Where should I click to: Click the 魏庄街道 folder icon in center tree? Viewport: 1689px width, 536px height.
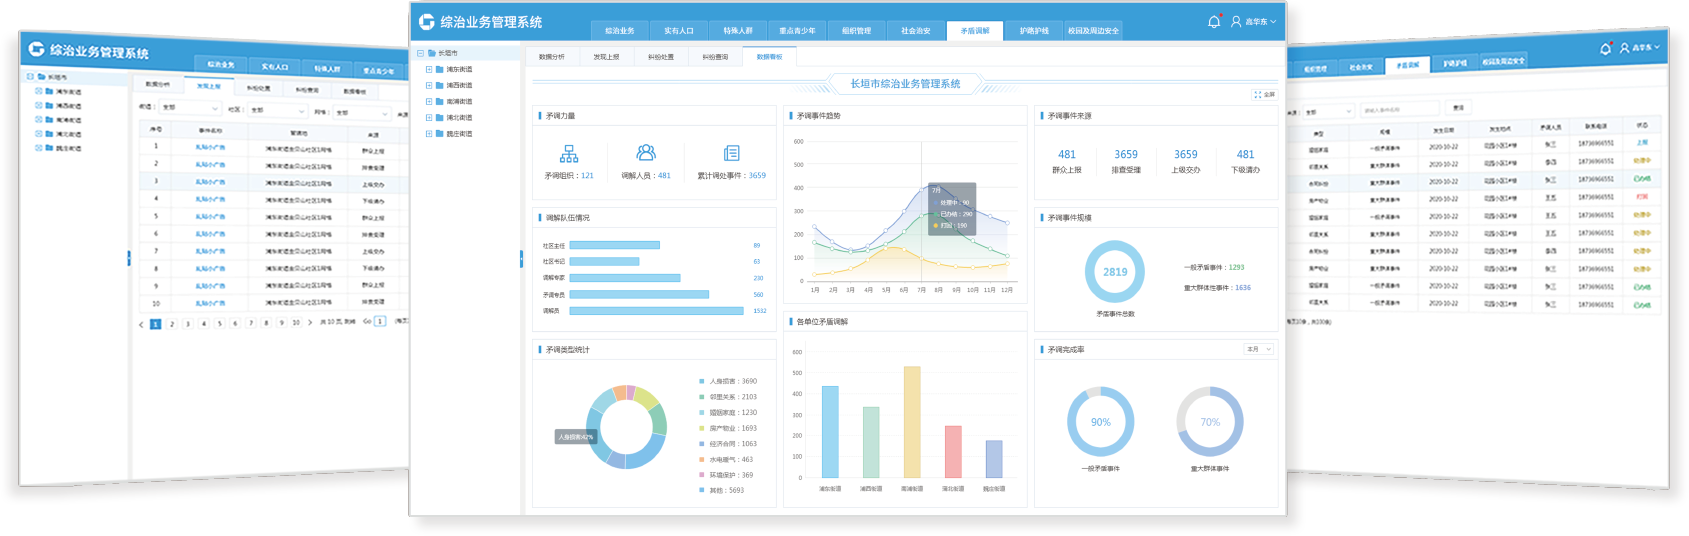[x=440, y=133]
